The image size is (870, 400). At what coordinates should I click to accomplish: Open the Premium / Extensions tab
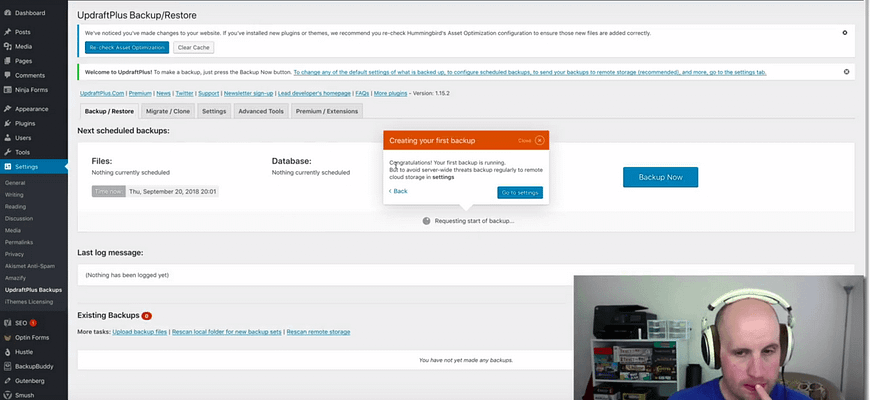[327, 111]
